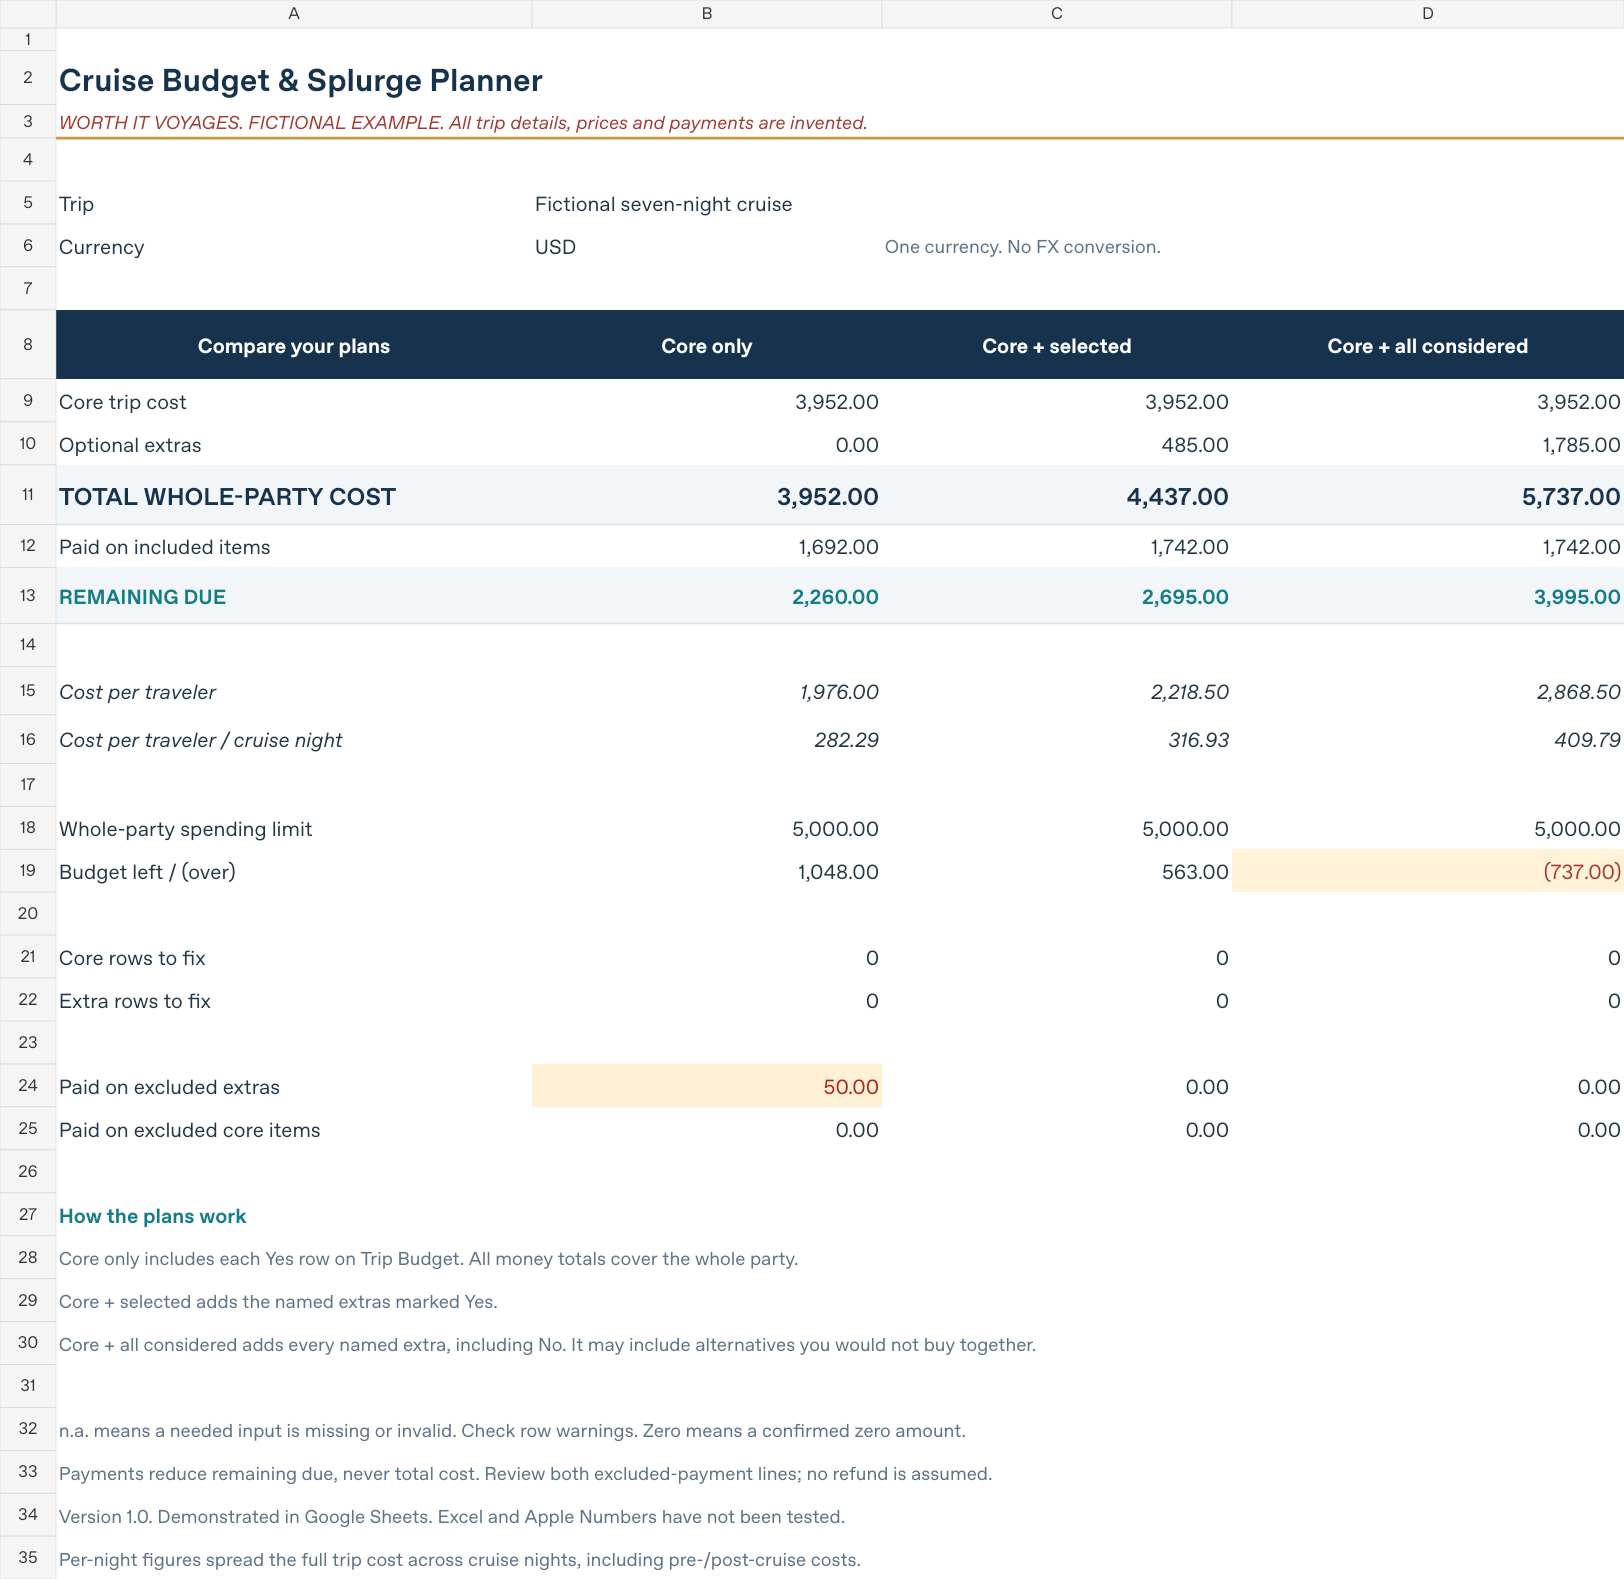Click 'One currency. No FX conversion.' note
The width and height of the screenshot is (1624, 1579).
pyautogui.click(x=1023, y=247)
